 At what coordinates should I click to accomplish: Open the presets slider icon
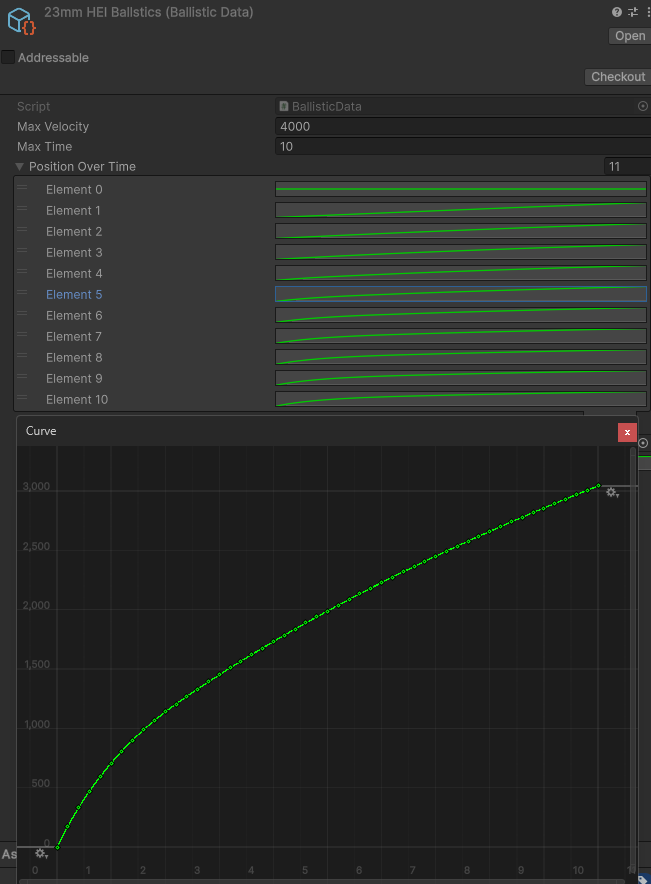[x=632, y=12]
